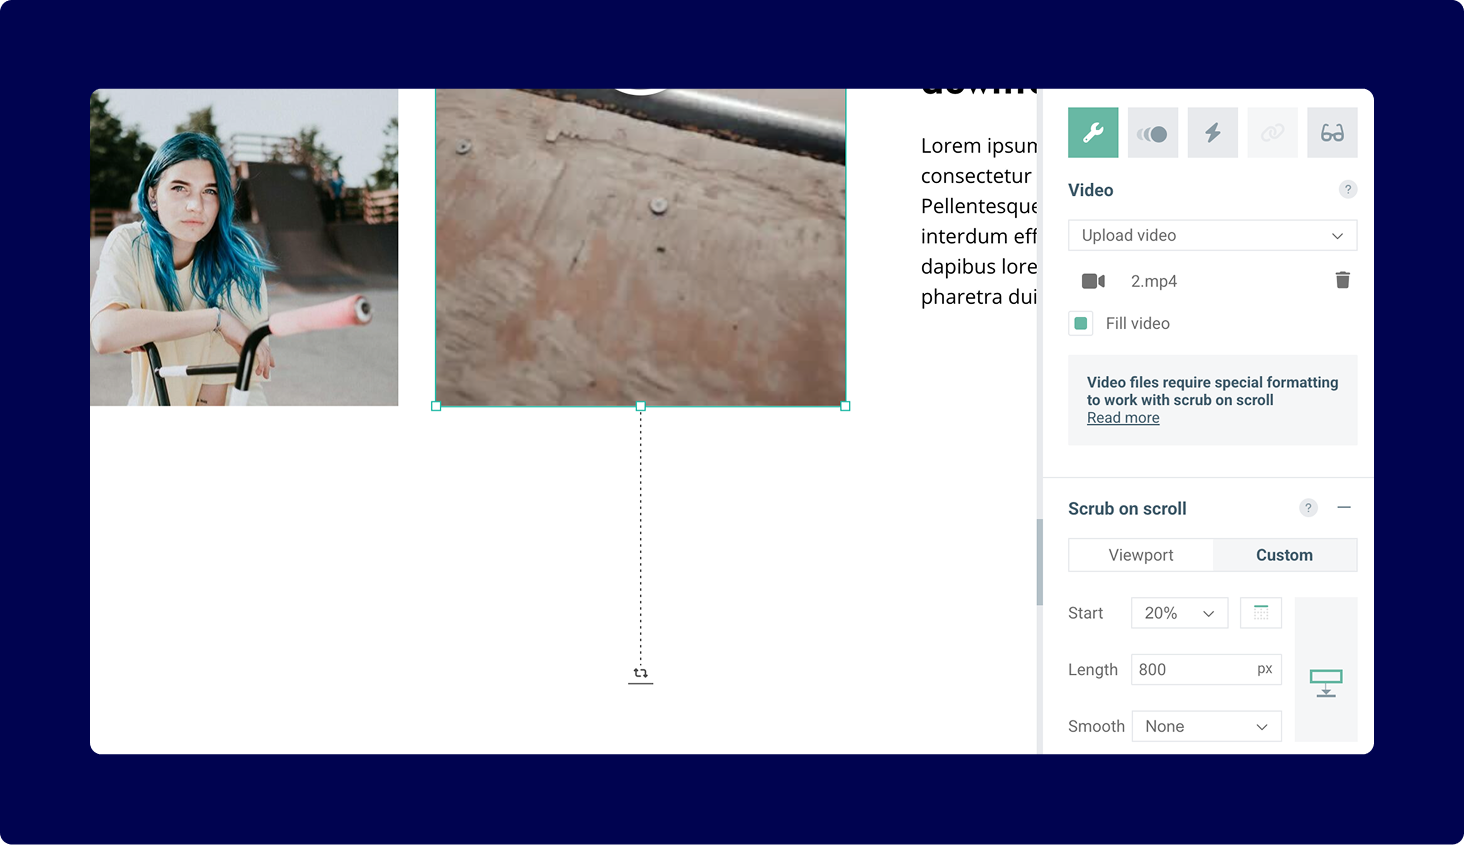Click the start position grid icon

[1261, 613]
